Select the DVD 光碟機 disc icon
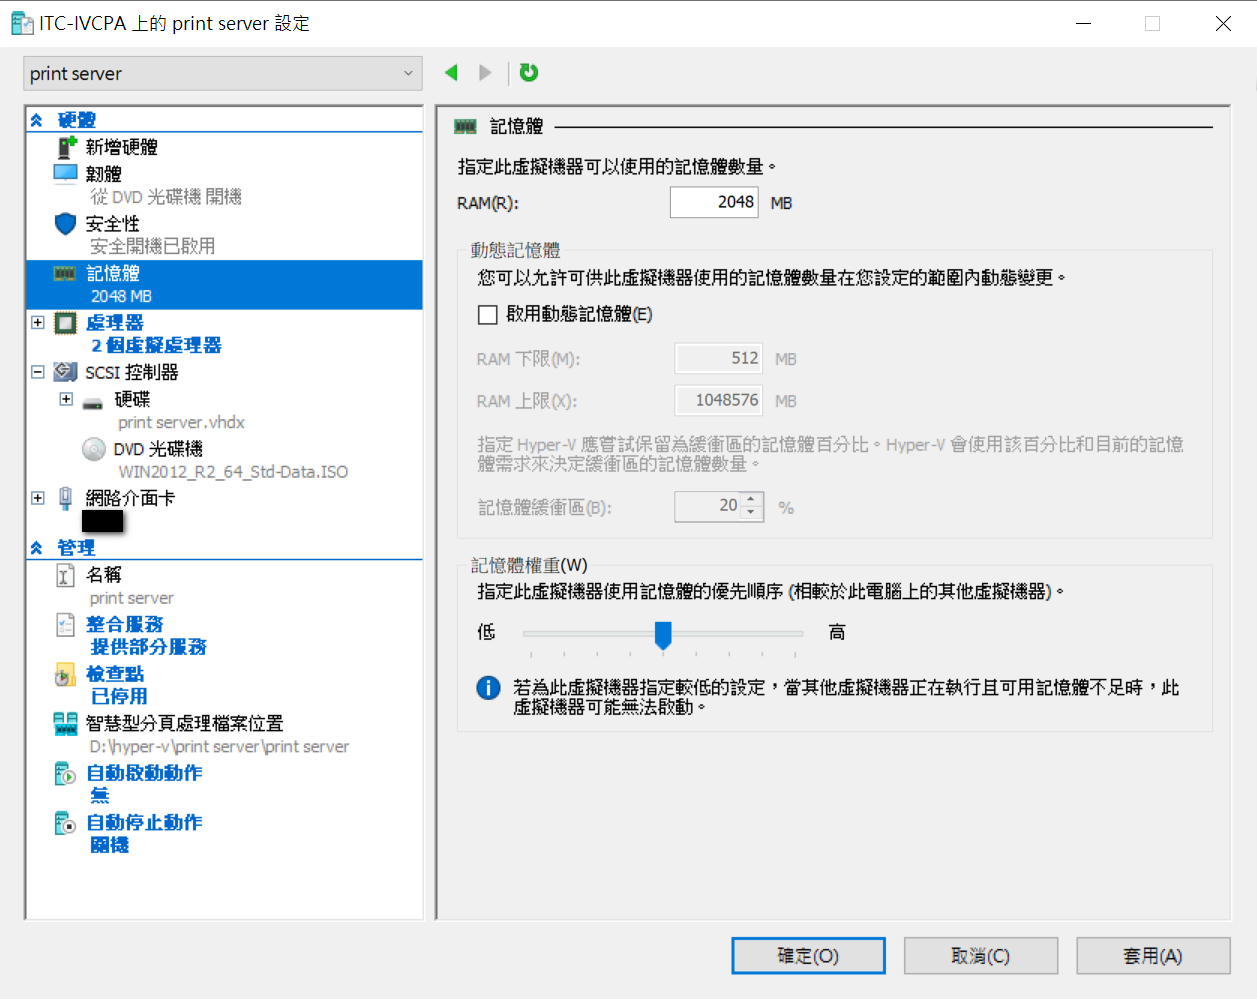Image resolution: width=1257 pixels, height=999 pixels. pos(94,449)
